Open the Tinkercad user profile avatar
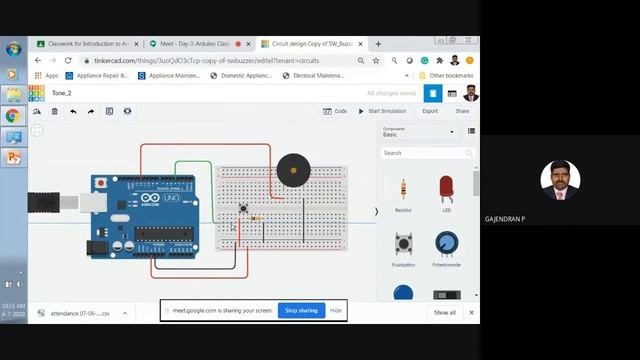 coord(471,93)
